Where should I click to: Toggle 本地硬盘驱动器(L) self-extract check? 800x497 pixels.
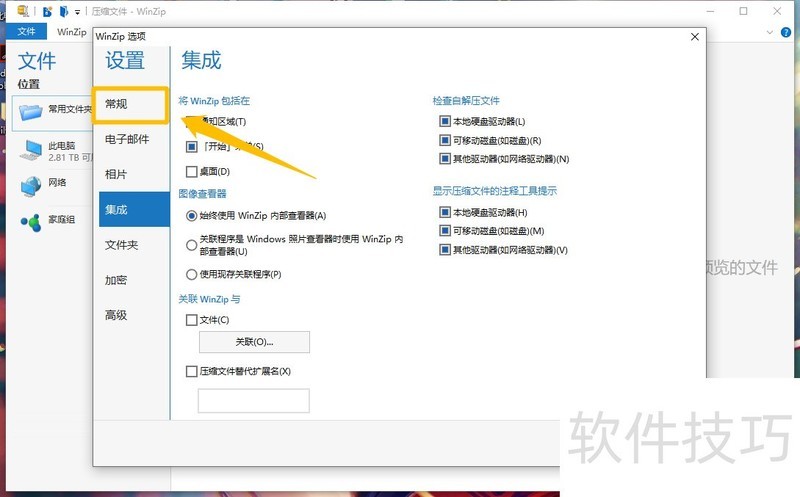[445, 121]
